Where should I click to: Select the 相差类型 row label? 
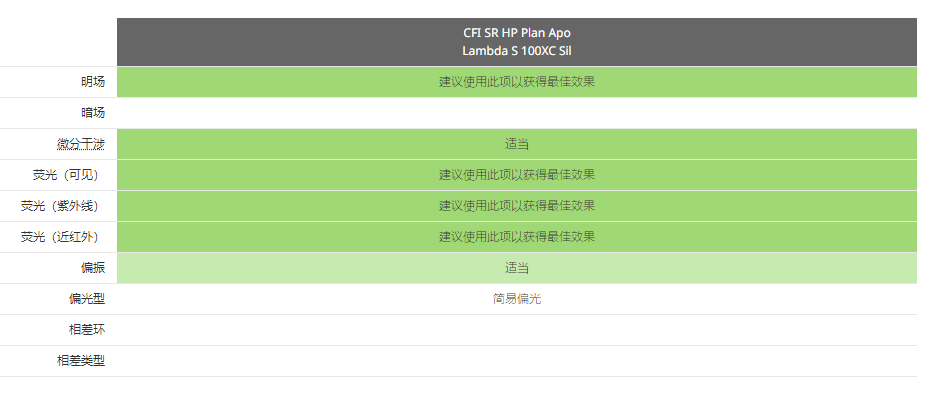click(x=81, y=361)
